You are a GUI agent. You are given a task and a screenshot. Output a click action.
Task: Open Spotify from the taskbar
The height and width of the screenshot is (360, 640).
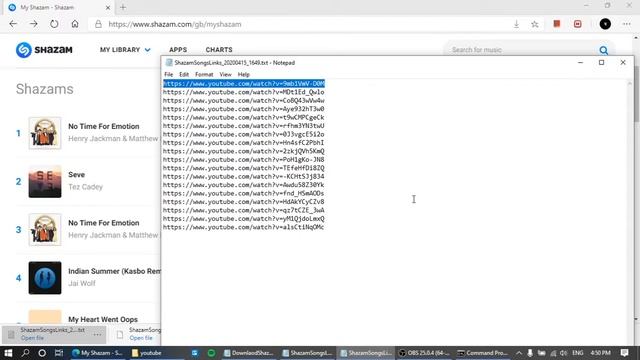pyautogui.click(x=211, y=353)
